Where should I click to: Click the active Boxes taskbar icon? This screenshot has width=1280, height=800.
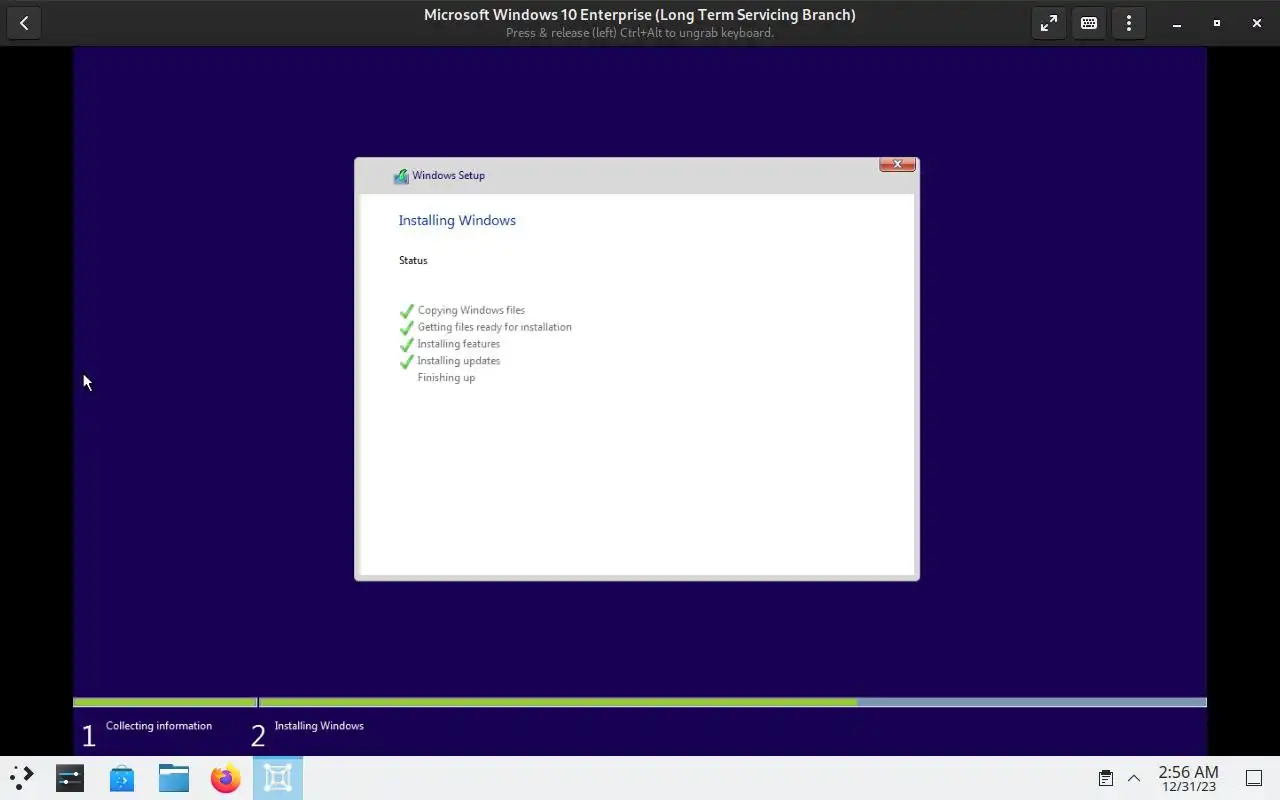tap(278, 778)
